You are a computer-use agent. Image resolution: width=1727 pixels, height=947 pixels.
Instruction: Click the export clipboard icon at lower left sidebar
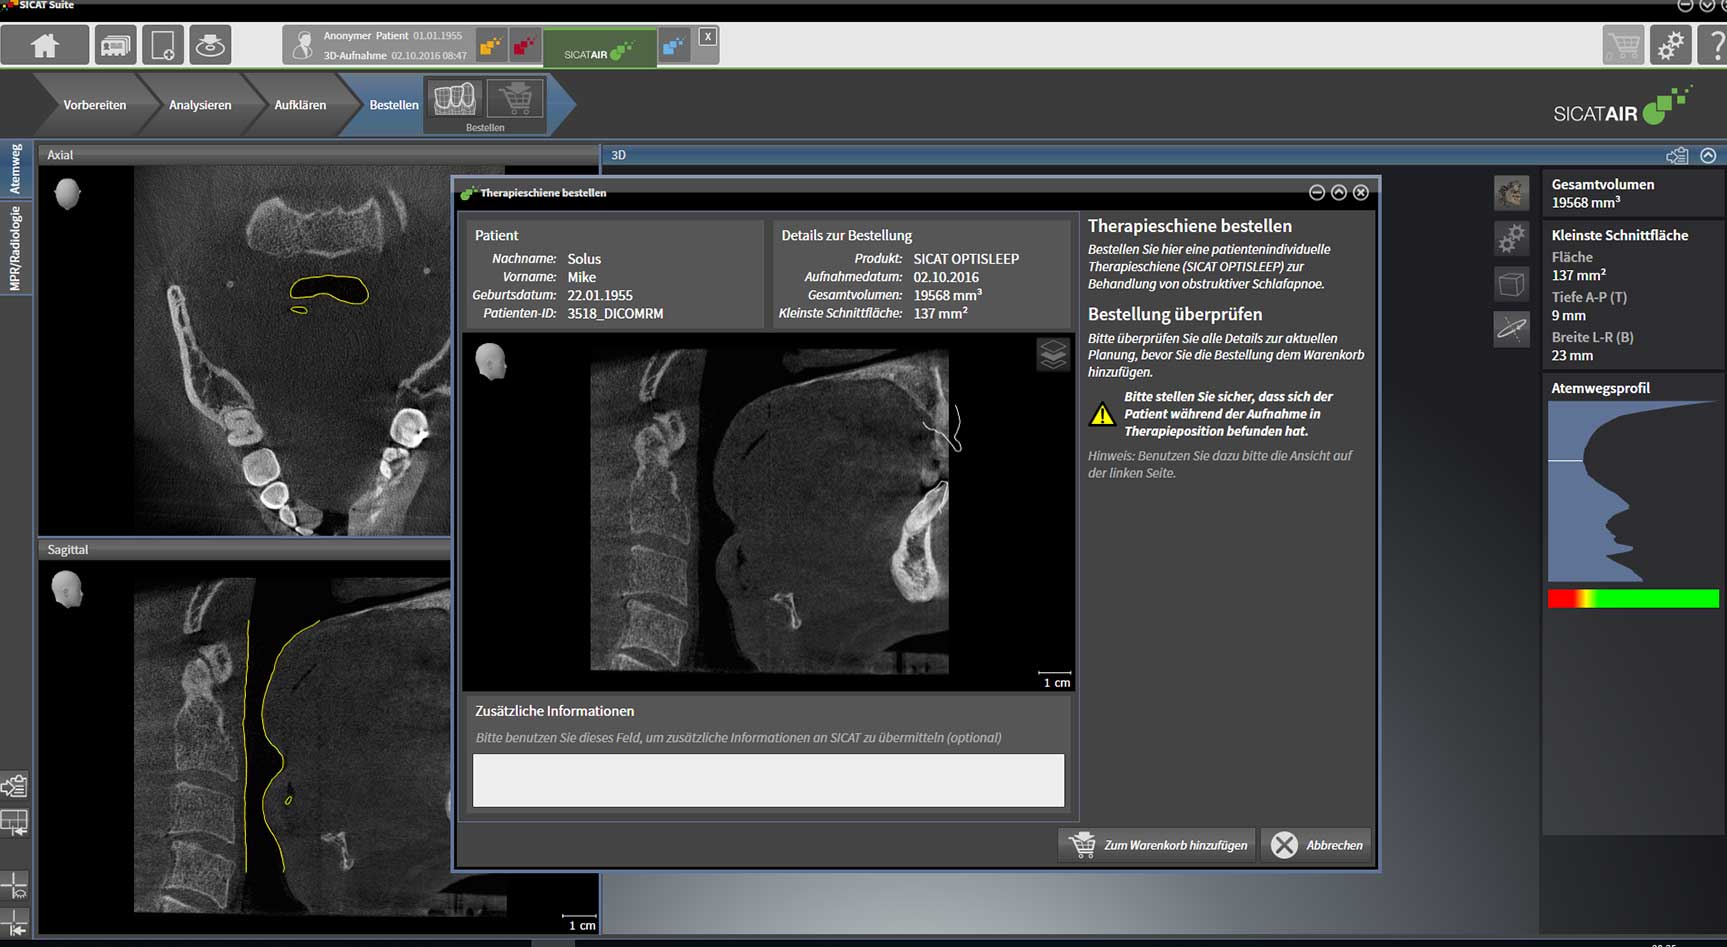coord(14,785)
